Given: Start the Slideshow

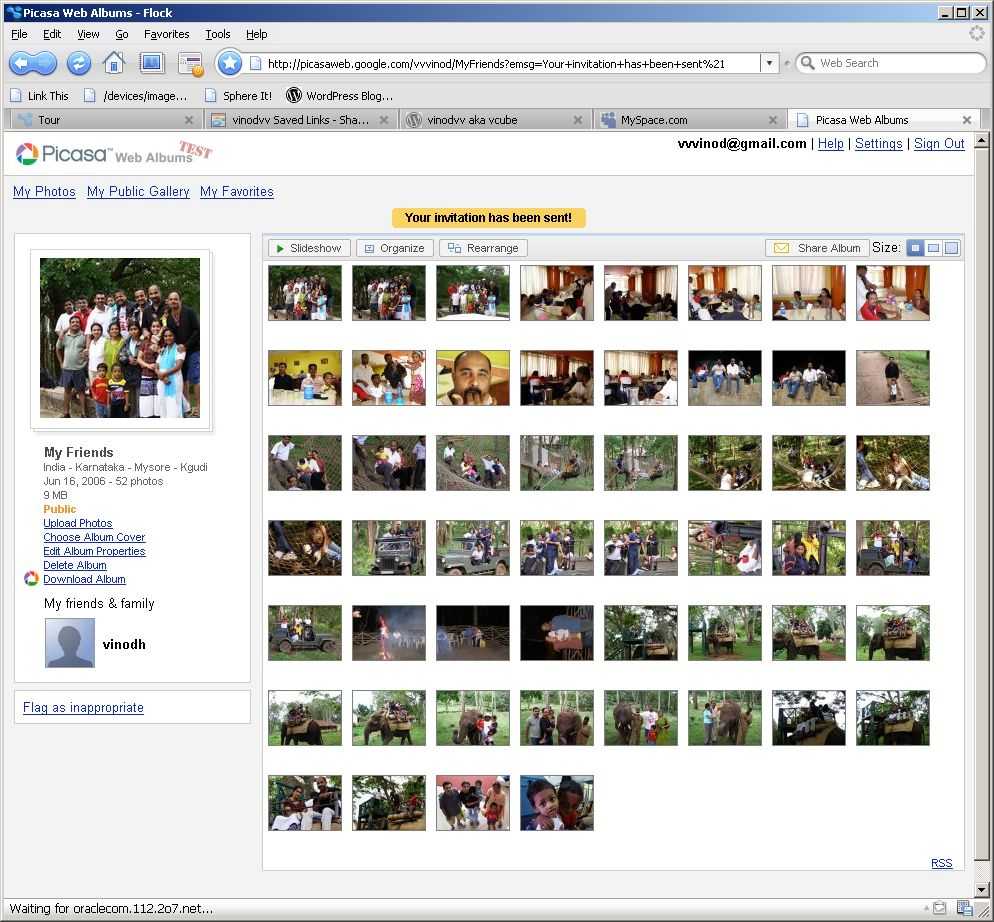Looking at the screenshot, I should click(308, 248).
